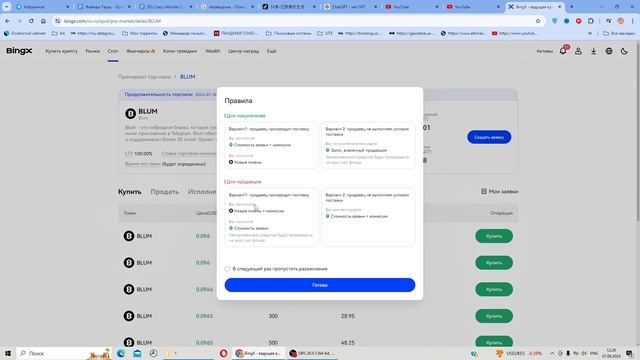
Task: Click the download app icon
Action: tap(593, 51)
